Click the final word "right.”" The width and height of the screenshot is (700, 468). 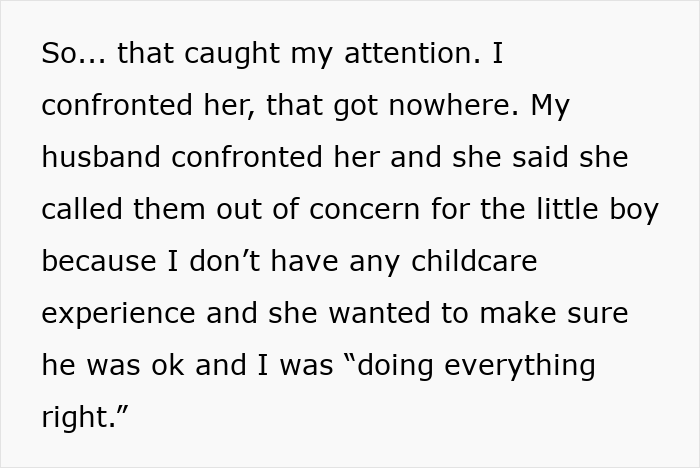point(85,418)
